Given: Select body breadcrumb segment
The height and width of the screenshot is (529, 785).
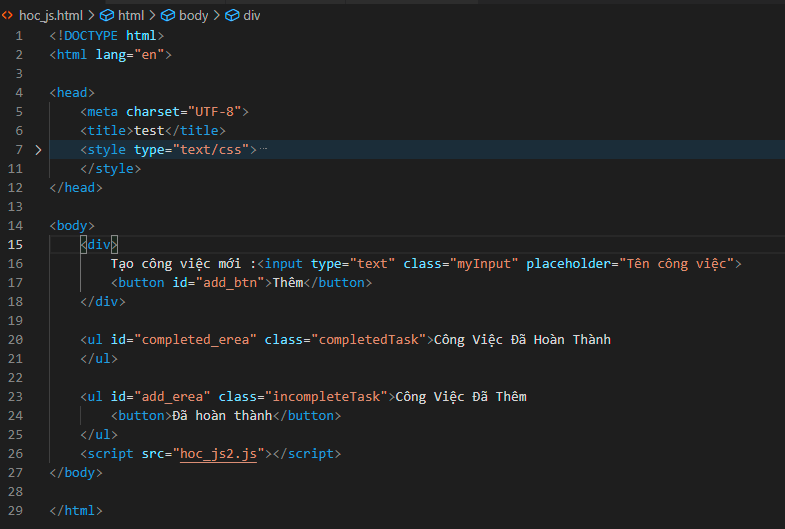Looking at the screenshot, I should point(193,16).
